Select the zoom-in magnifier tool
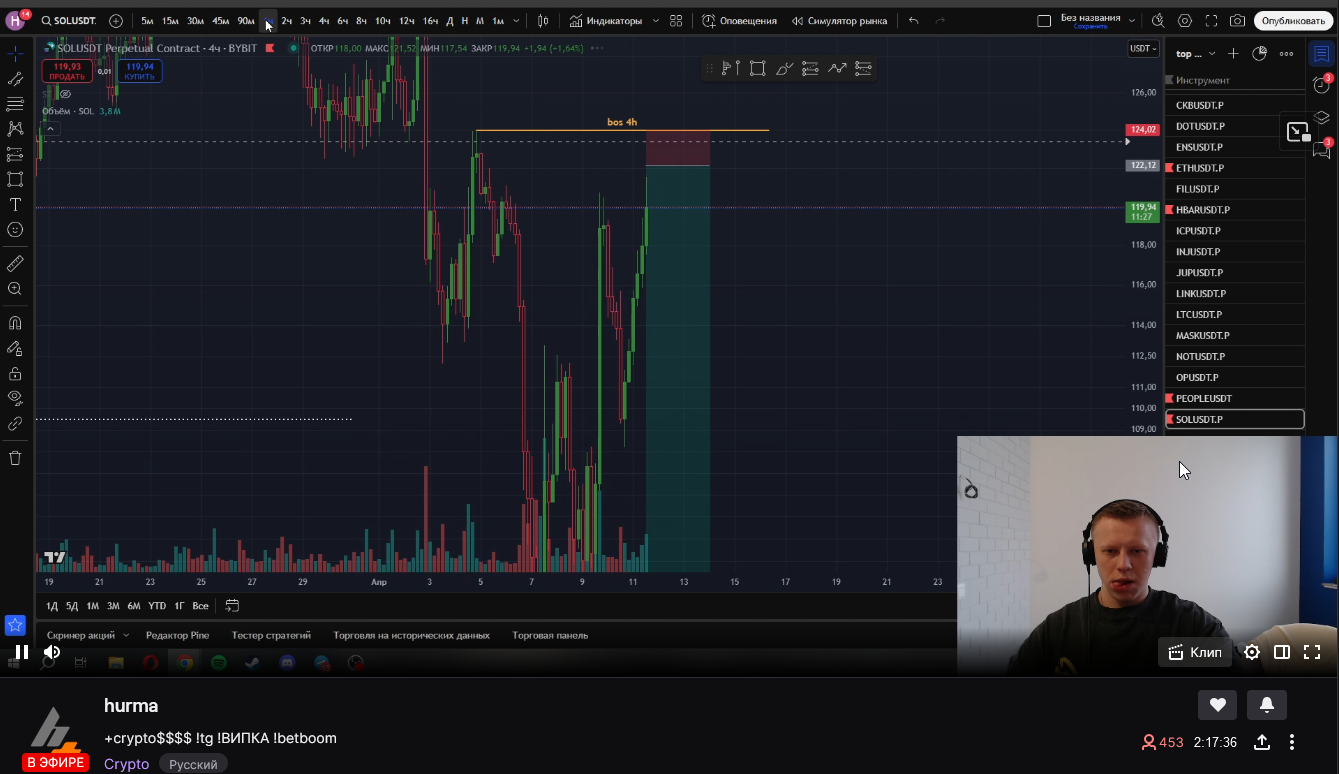1339x774 pixels. (x=15, y=289)
